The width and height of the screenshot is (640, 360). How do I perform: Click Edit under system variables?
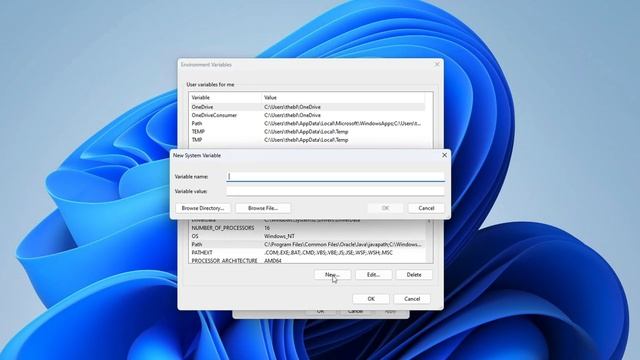[373, 275]
